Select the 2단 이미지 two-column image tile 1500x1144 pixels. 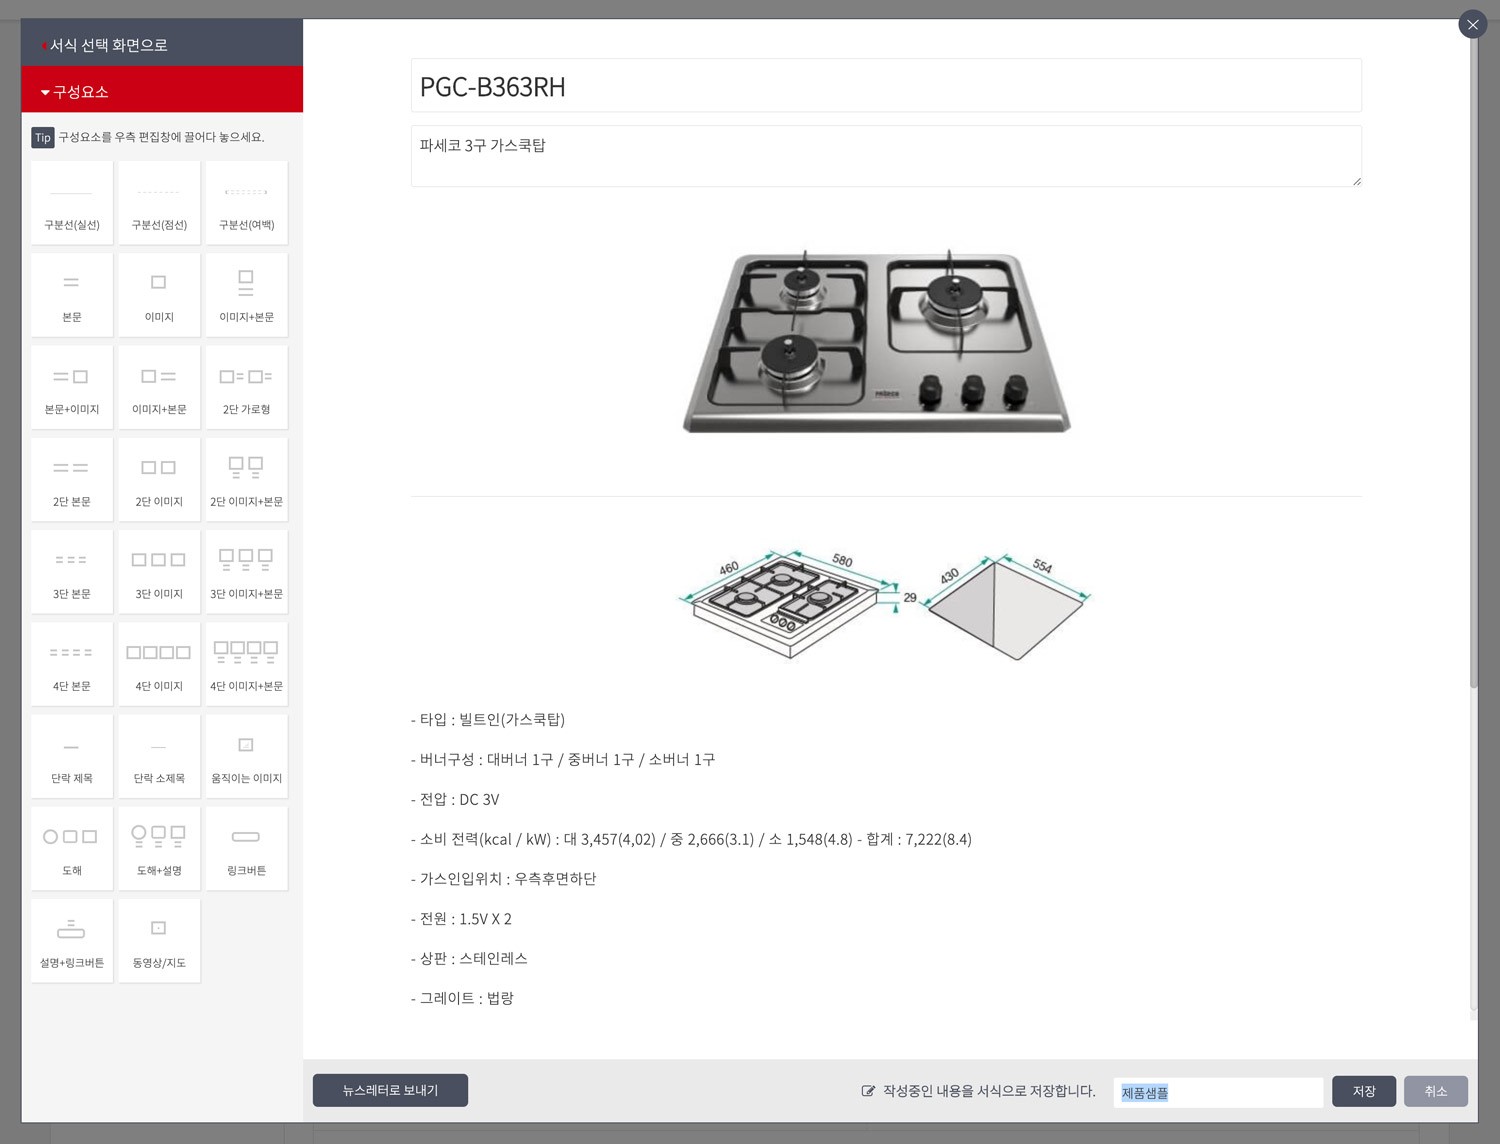pos(159,480)
